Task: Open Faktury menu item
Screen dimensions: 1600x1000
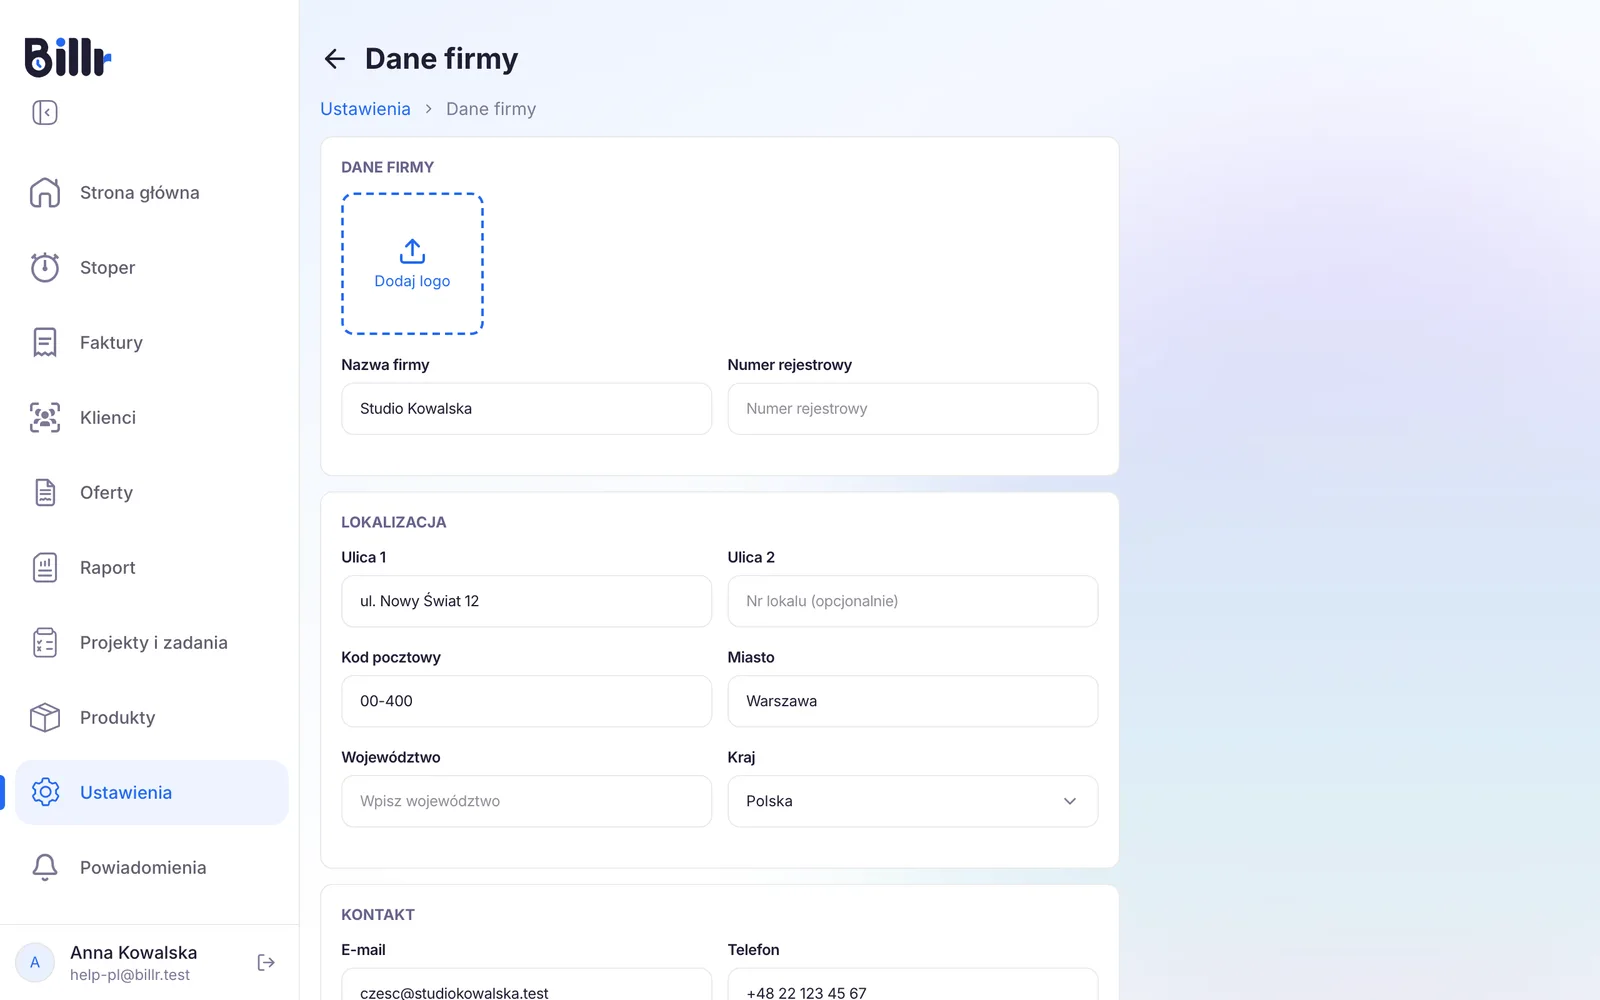Action: pos(151,342)
